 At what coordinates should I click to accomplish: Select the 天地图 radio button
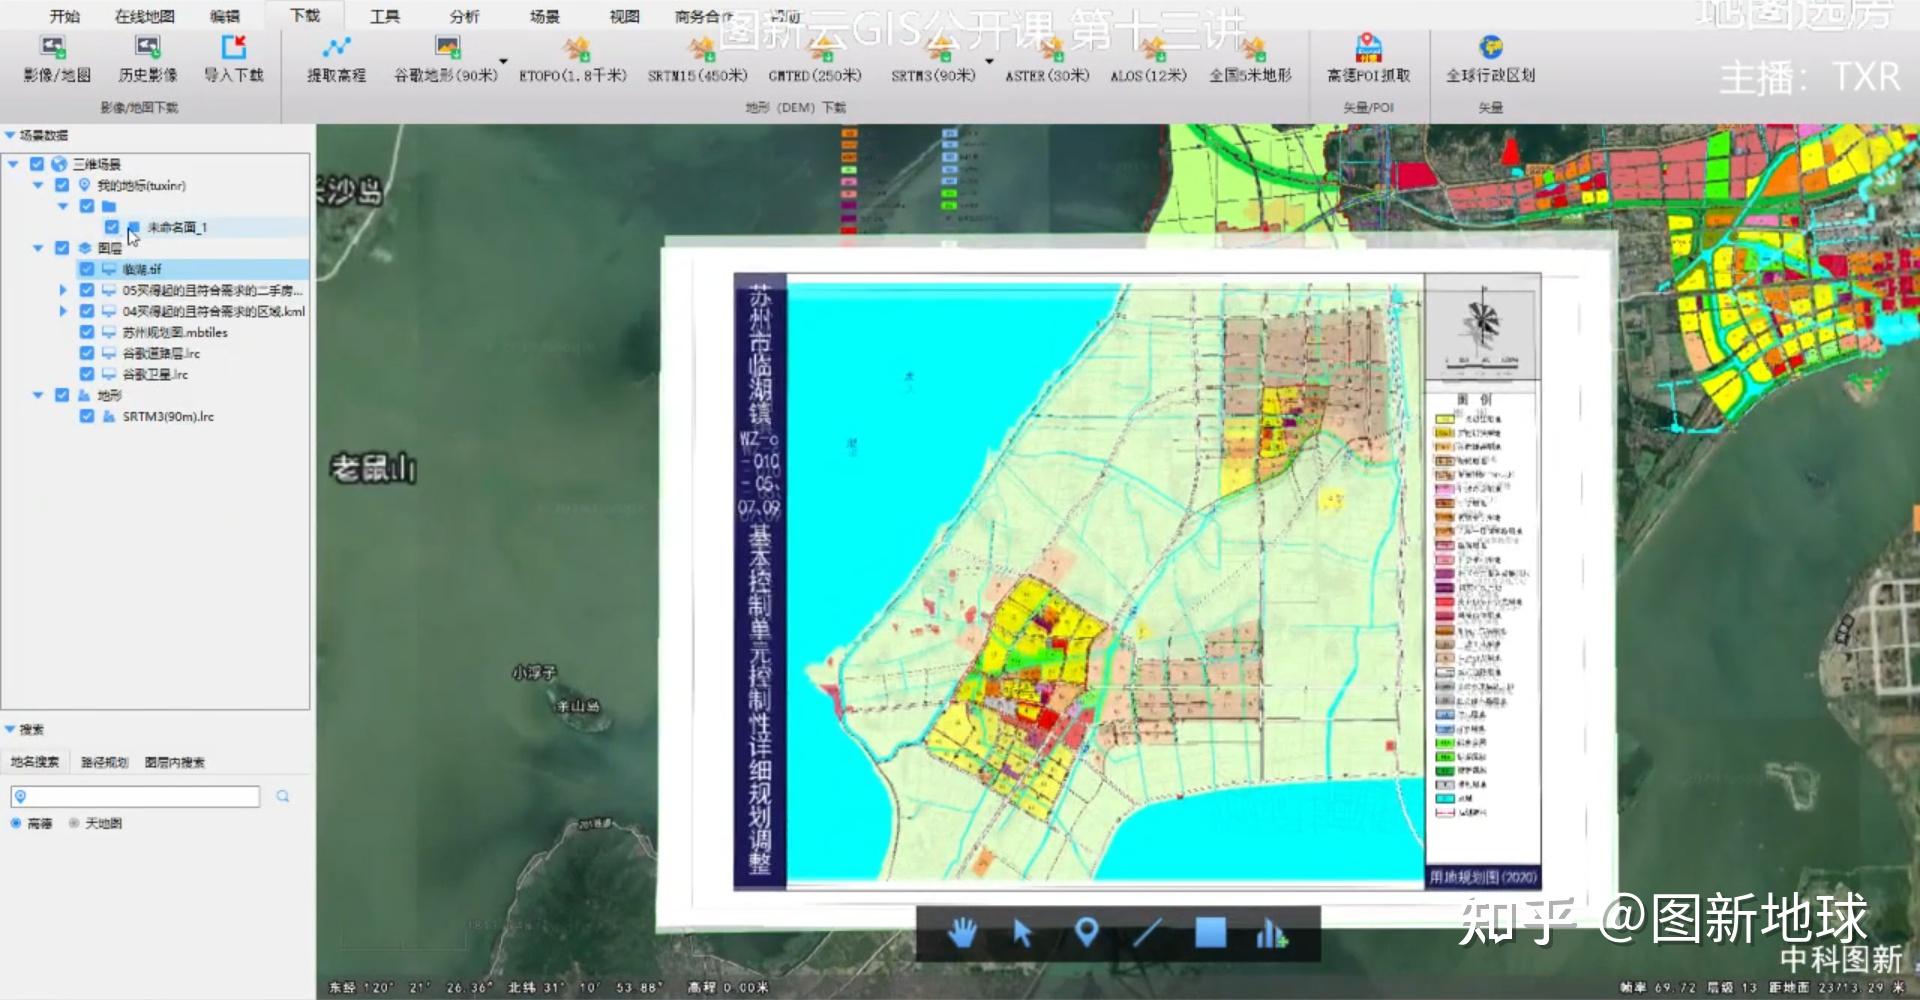point(74,823)
